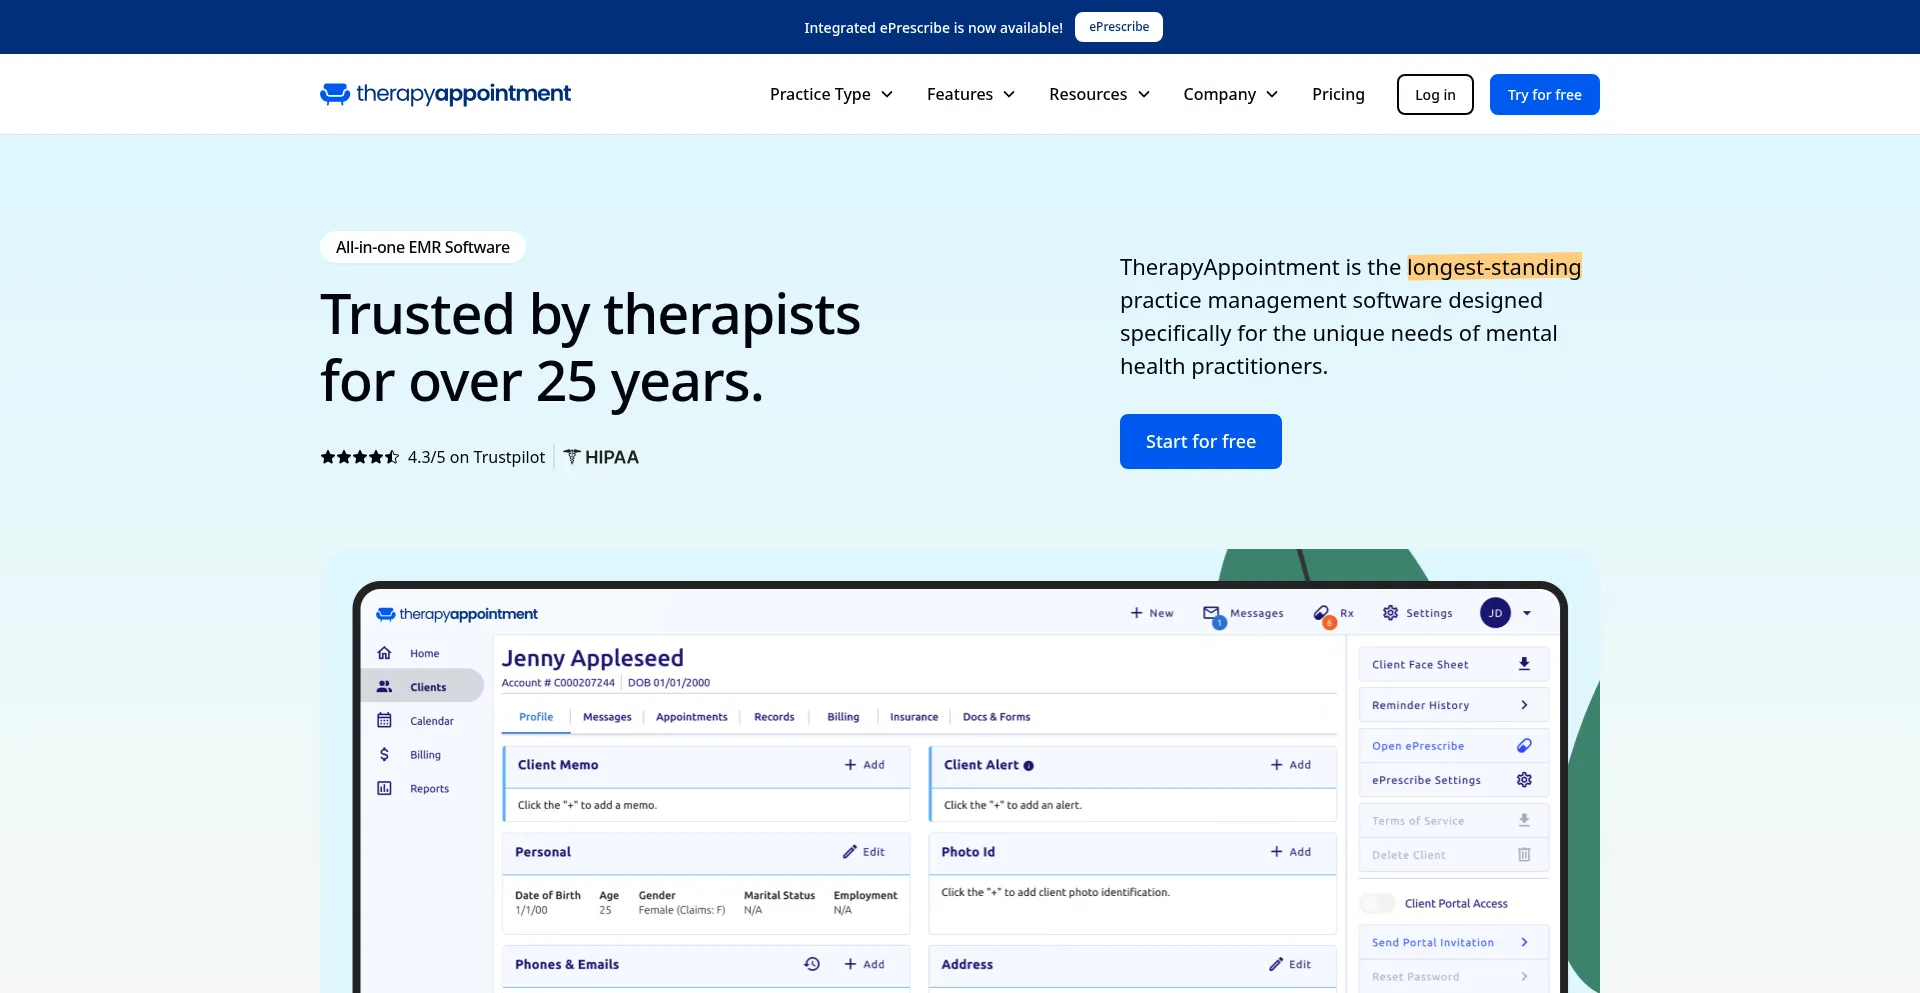
Task: Open Messages envelope icon in toolbar
Action: [1211, 613]
